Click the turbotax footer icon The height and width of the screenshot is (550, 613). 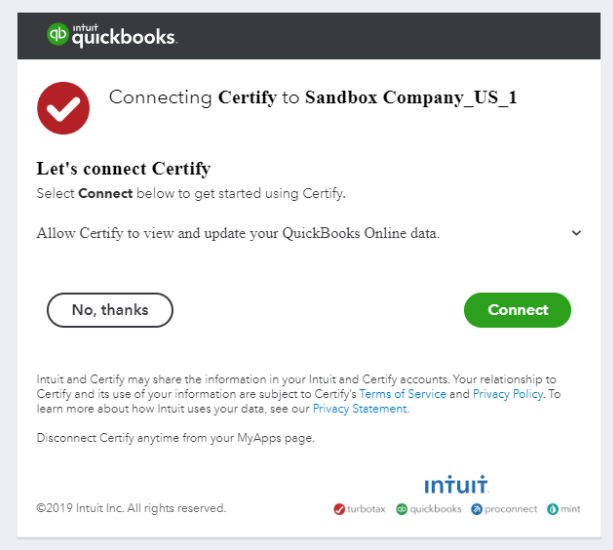(x=339, y=509)
